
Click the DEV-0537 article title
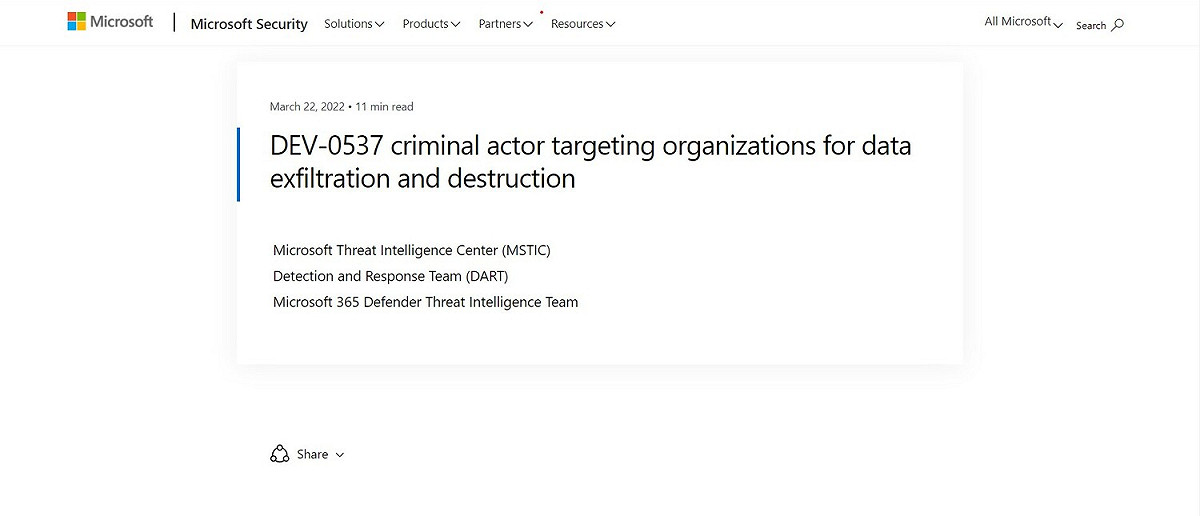point(591,162)
